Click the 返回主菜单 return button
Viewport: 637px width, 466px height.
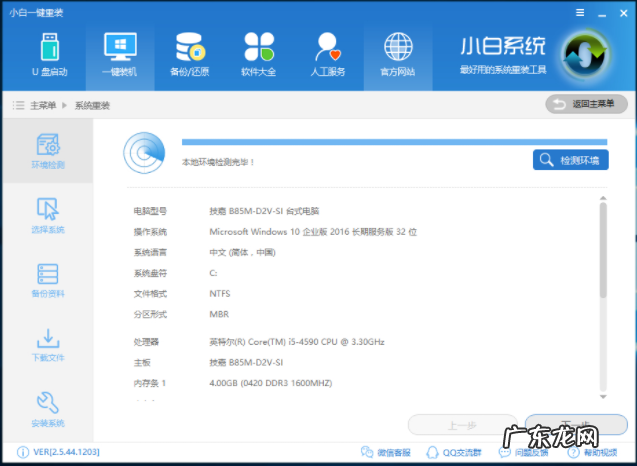click(586, 104)
